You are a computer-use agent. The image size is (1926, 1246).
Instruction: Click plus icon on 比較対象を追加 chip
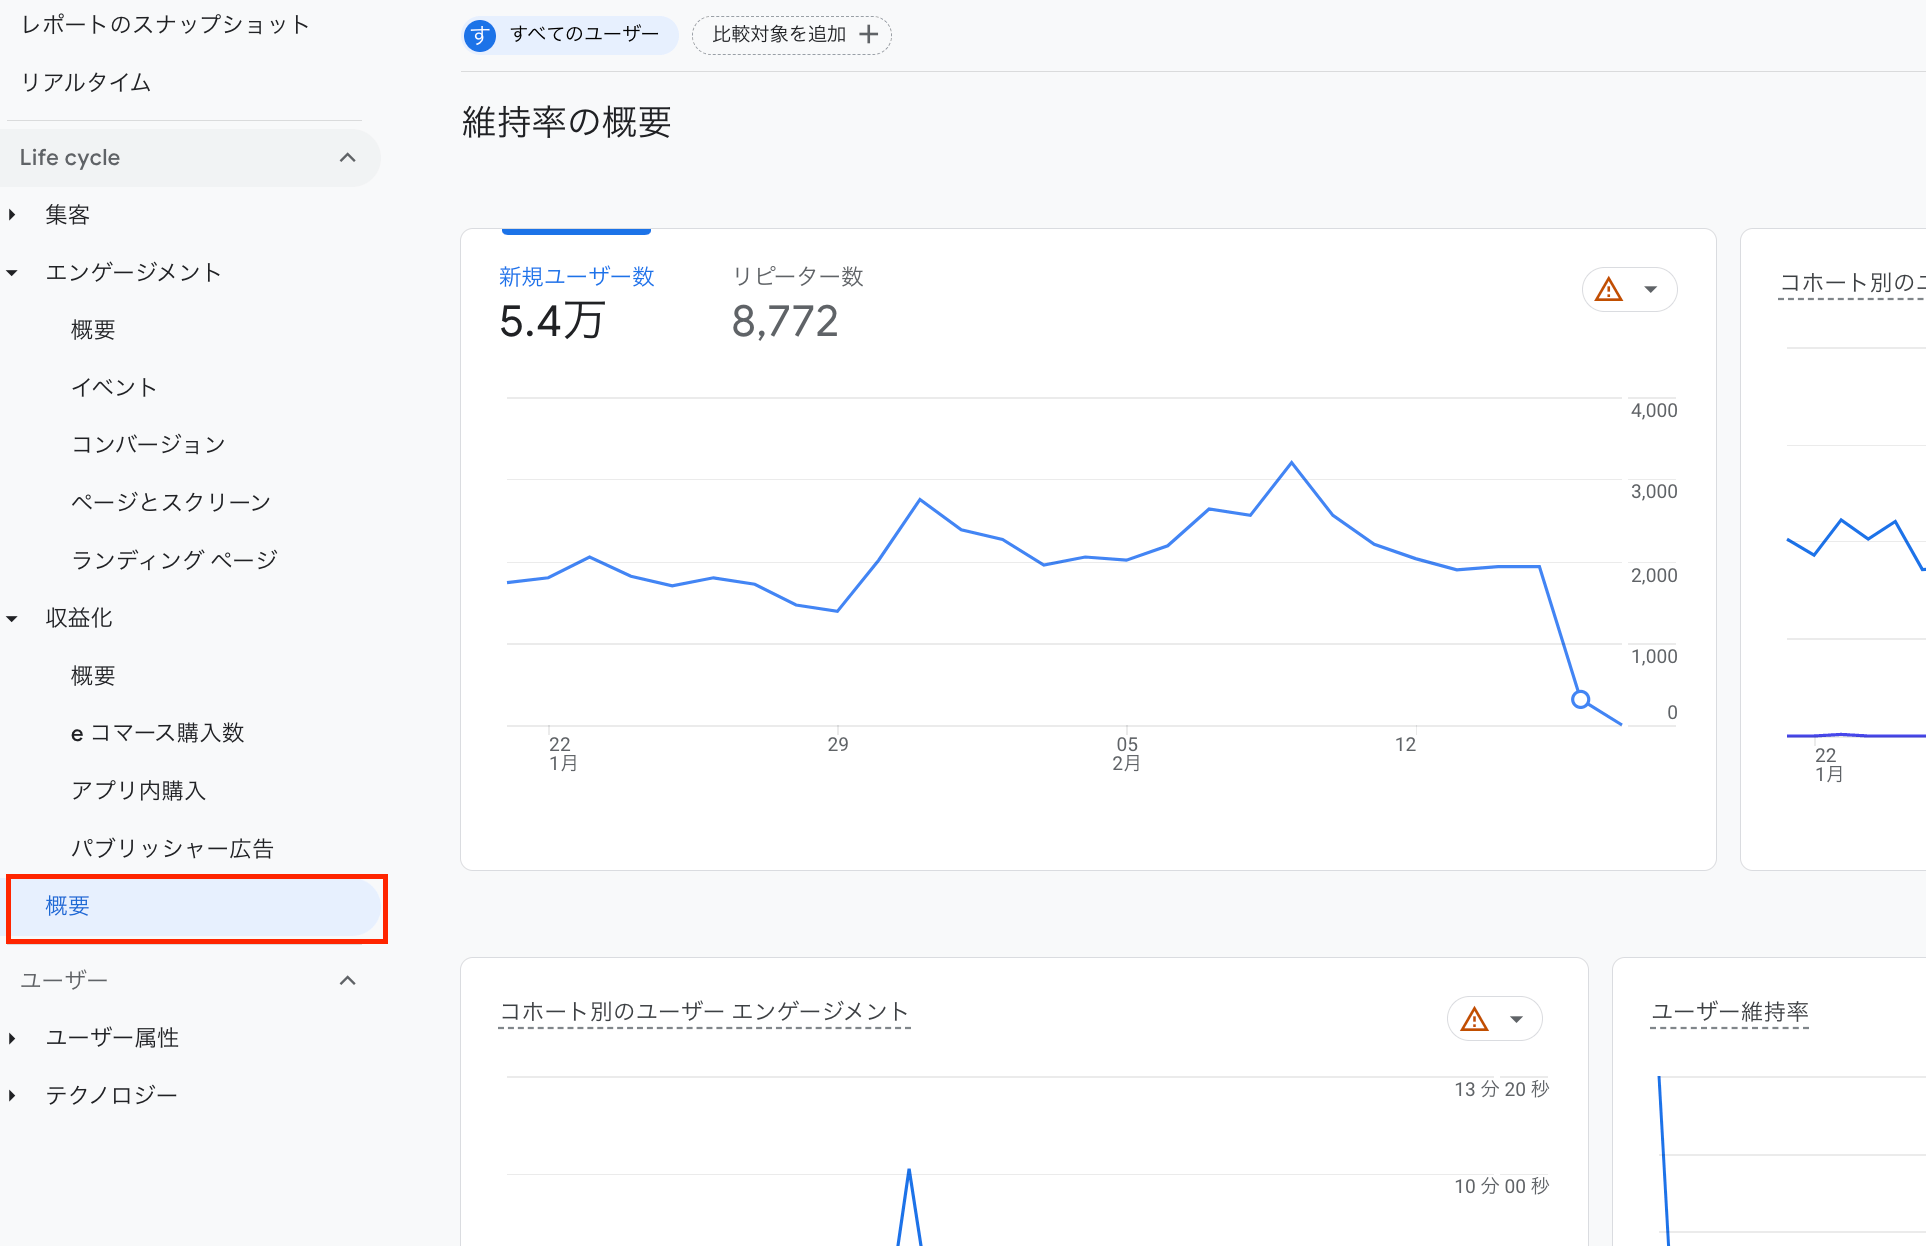869,35
